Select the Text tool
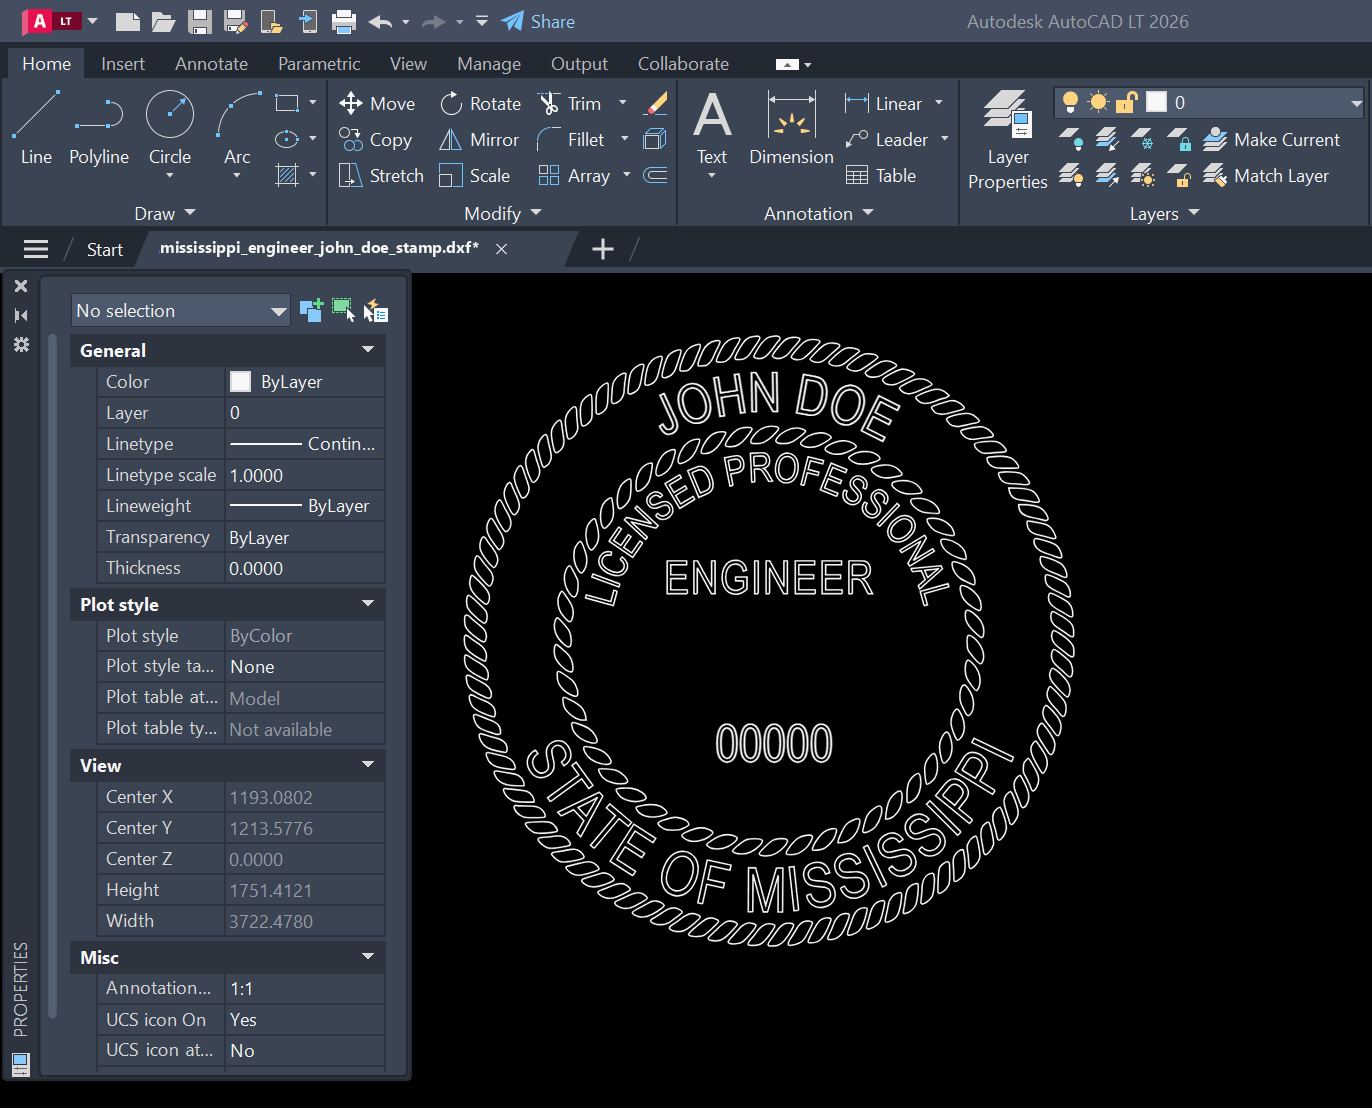 (712, 128)
